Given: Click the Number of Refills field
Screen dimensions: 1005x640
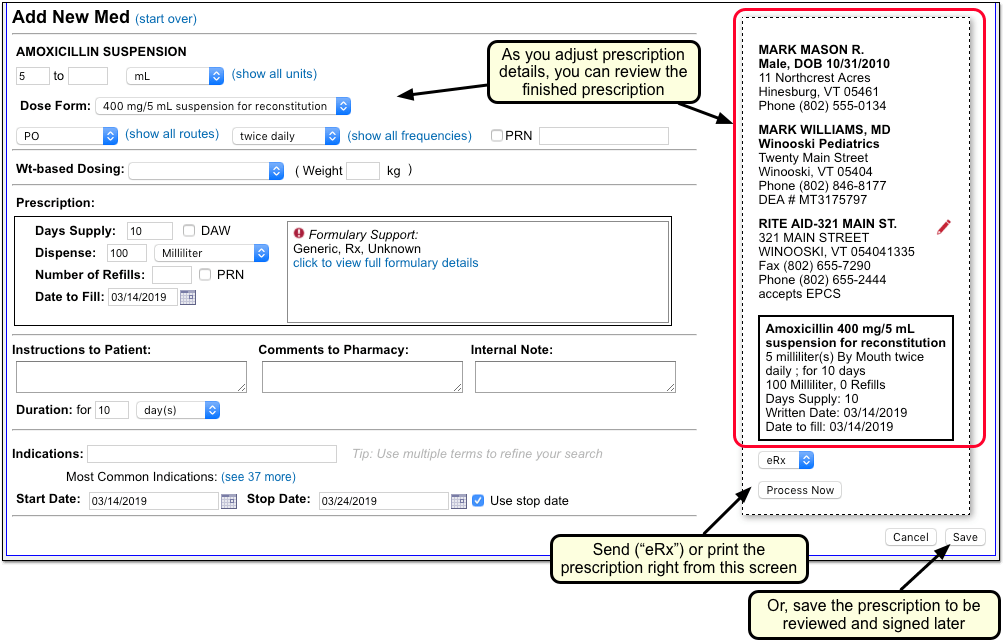Looking at the screenshot, I should (x=172, y=275).
